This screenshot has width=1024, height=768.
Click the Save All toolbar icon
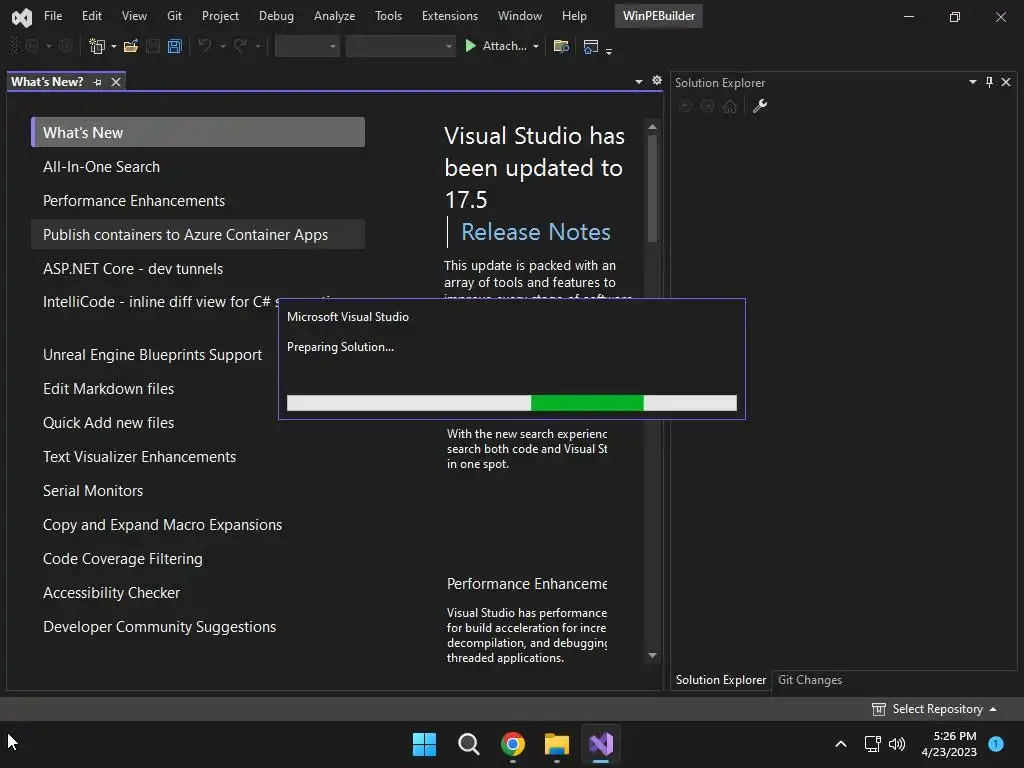point(174,46)
